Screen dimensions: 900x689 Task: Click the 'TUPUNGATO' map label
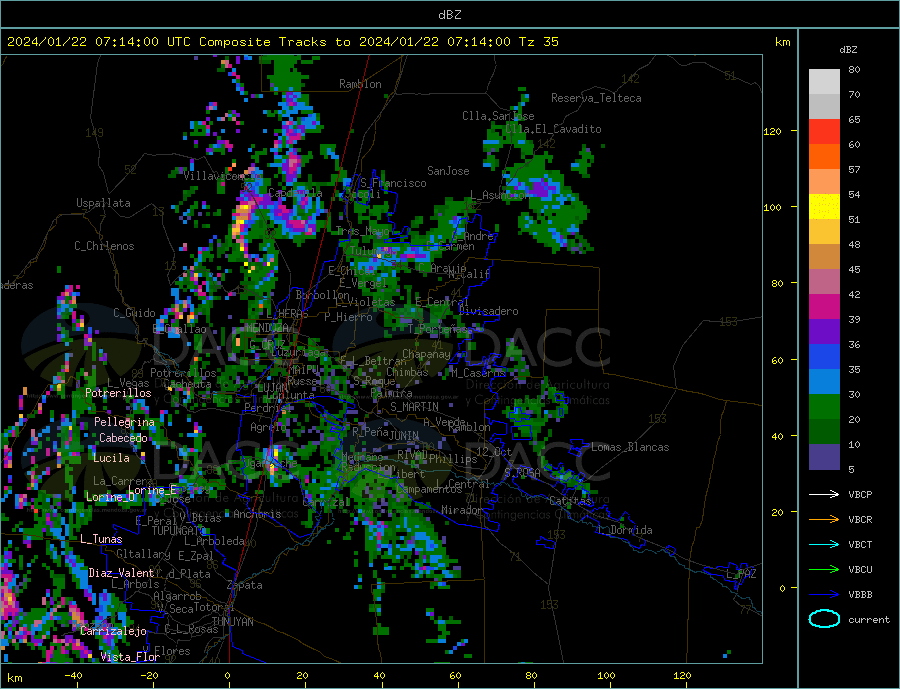179,531
